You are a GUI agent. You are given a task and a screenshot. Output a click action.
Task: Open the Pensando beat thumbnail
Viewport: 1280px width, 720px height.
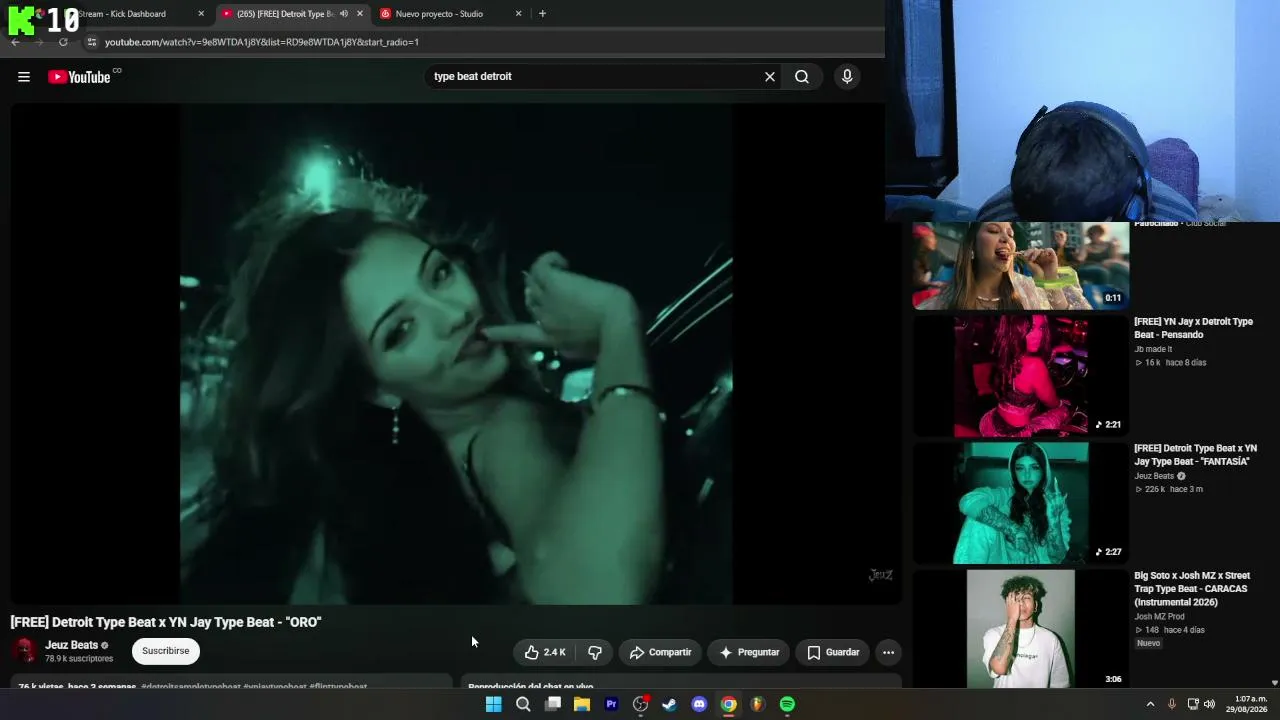click(x=1021, y=376)
